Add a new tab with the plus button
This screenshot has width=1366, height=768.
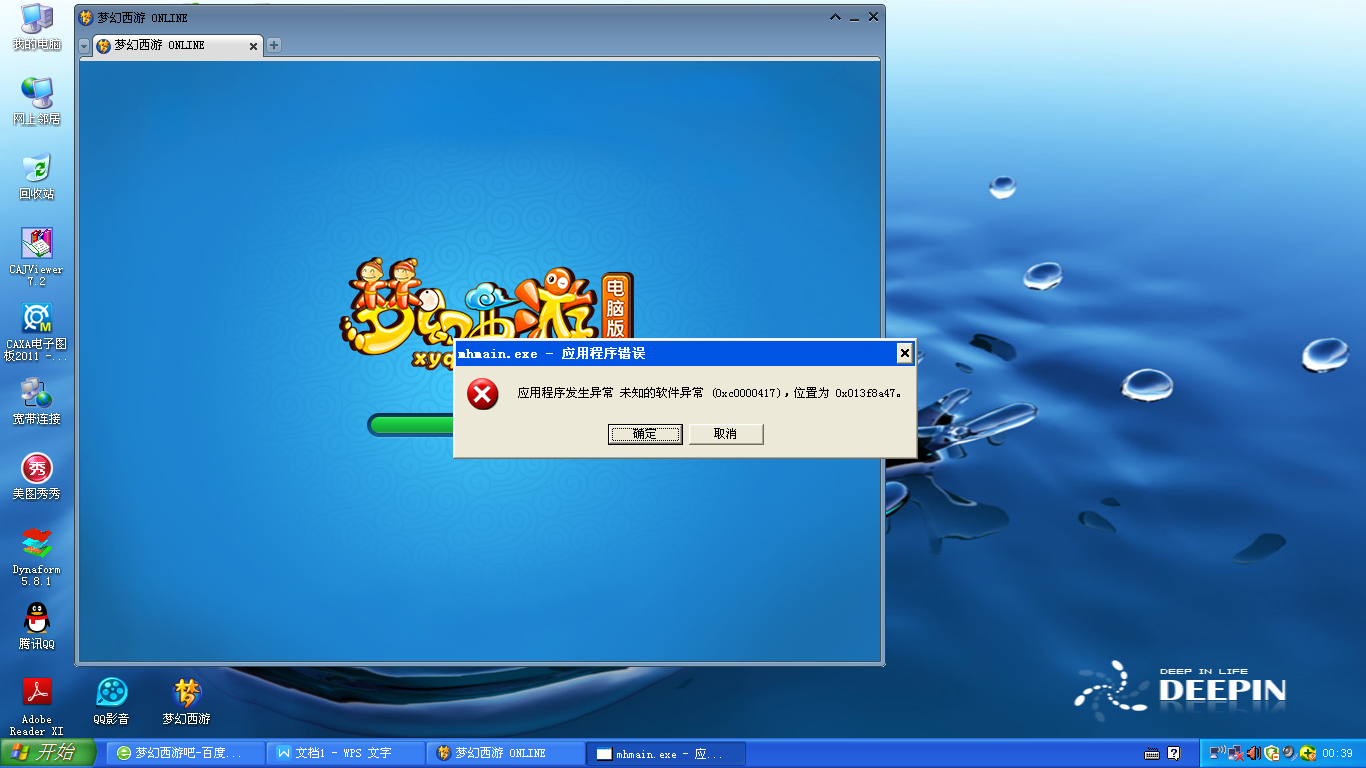click(x=274, y=45)
